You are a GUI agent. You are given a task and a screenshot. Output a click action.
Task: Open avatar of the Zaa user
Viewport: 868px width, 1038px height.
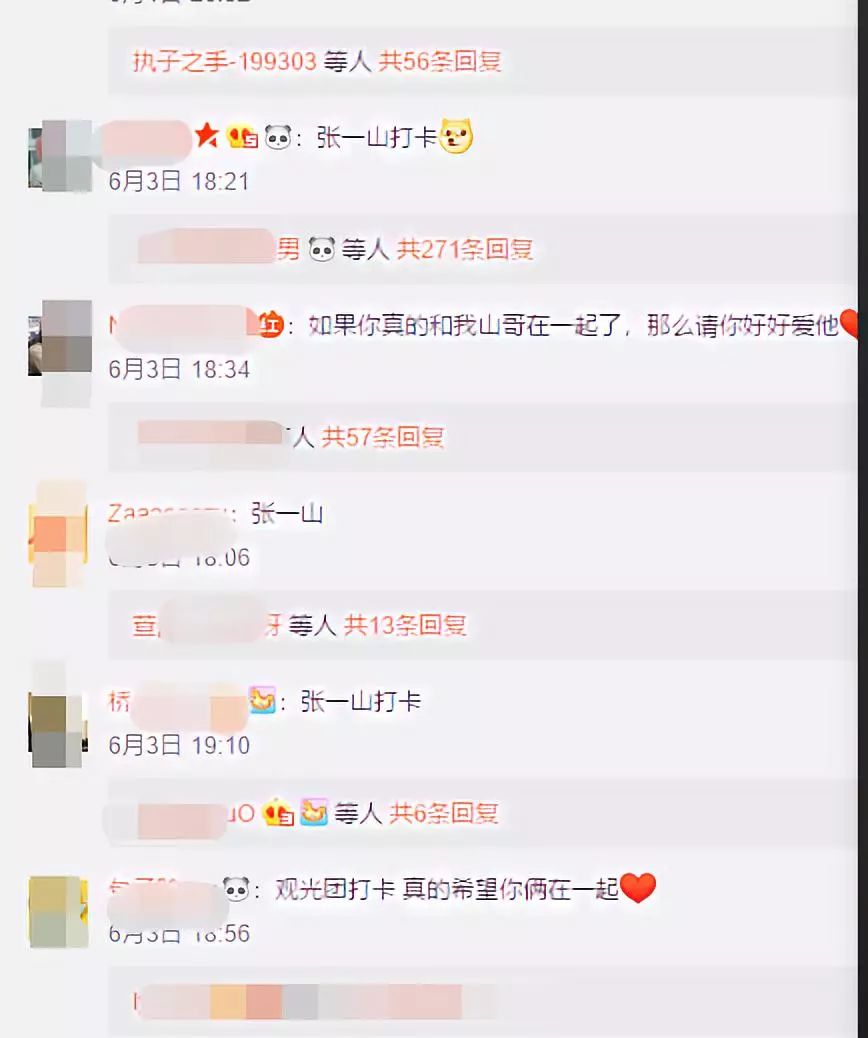pyautogui.click(x=58, y=535)
